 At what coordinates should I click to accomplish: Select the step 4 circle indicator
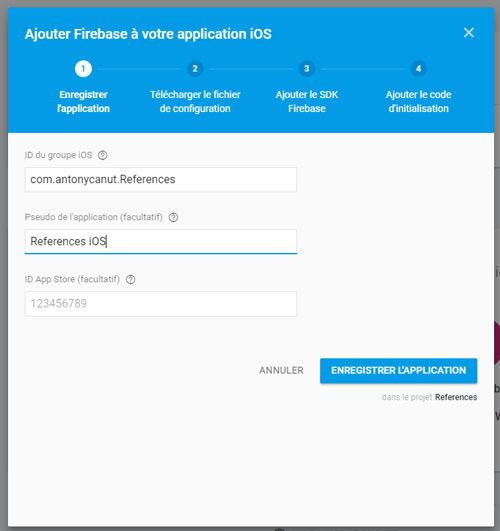click(418, 69)
